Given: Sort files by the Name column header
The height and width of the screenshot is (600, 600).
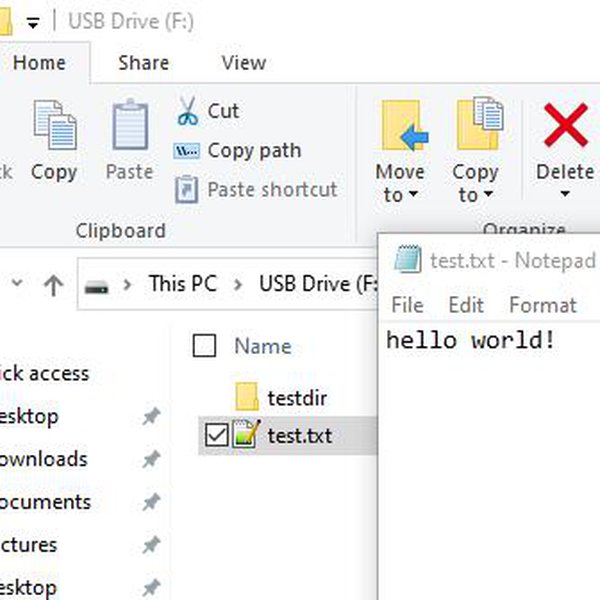Looking at the screenshot, I should pyautogui.click(x=262, y=346).
